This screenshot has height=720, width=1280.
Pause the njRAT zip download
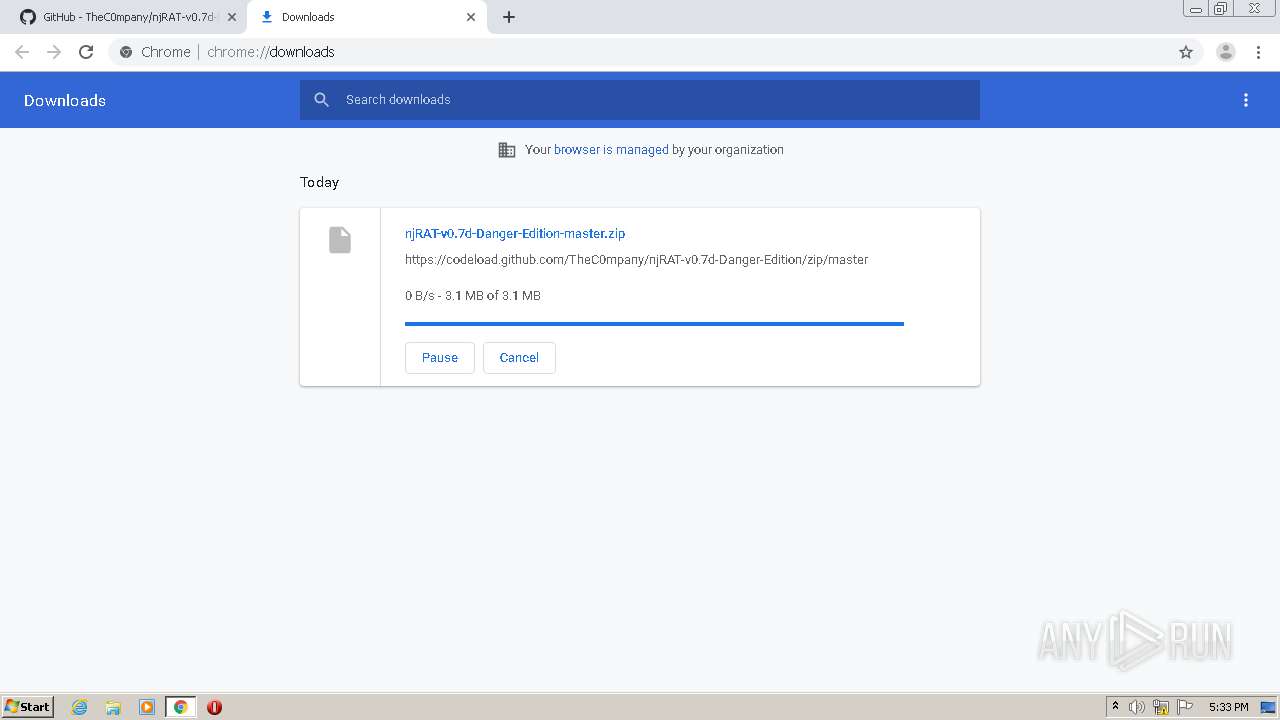tap(440, 358)
